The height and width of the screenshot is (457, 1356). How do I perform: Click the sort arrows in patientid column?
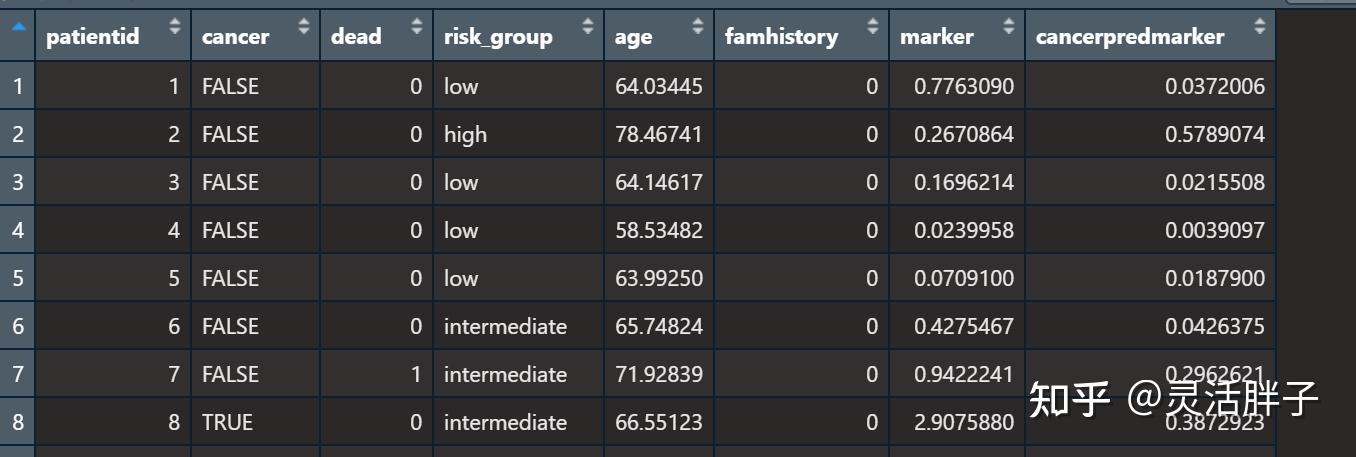coord(176,27)
